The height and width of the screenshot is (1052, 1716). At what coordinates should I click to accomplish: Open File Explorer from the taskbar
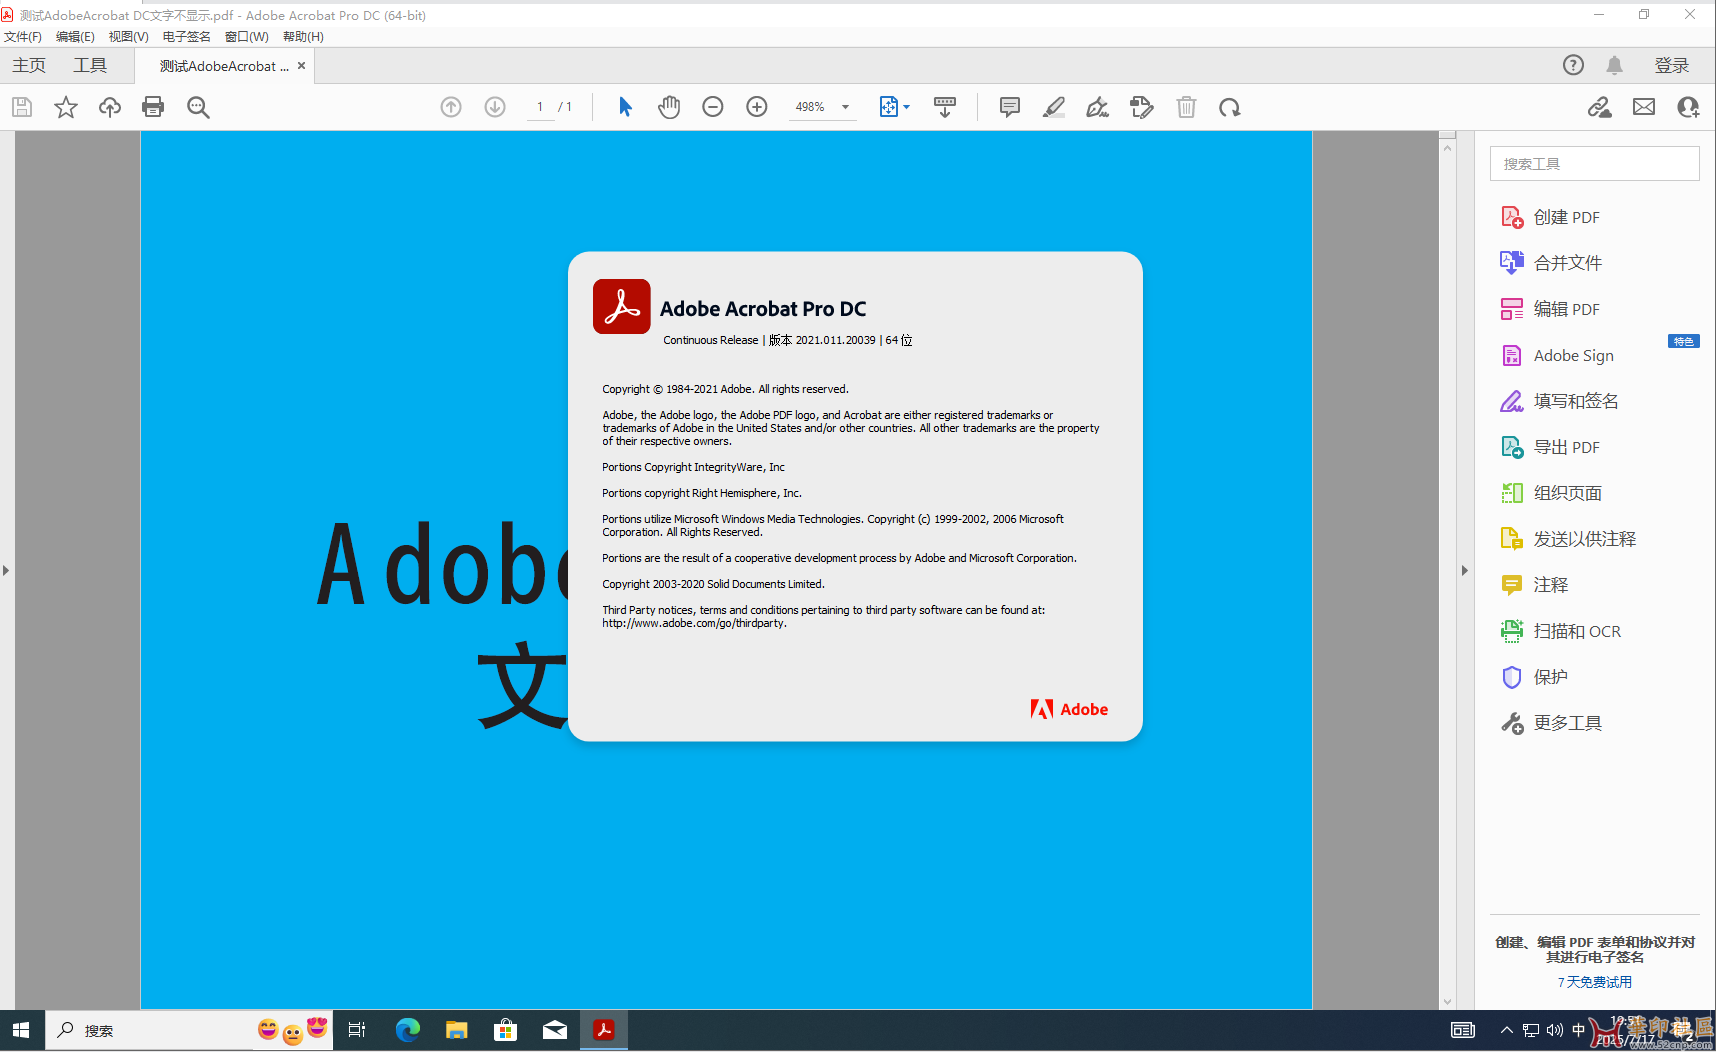click(x=457, y=1030)
